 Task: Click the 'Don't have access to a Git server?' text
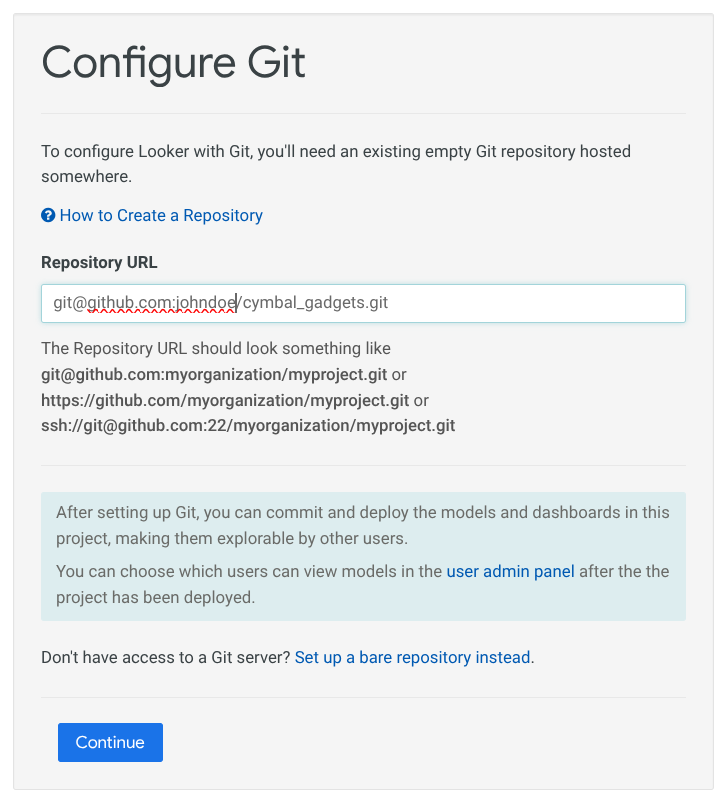(x=166, y=658)
